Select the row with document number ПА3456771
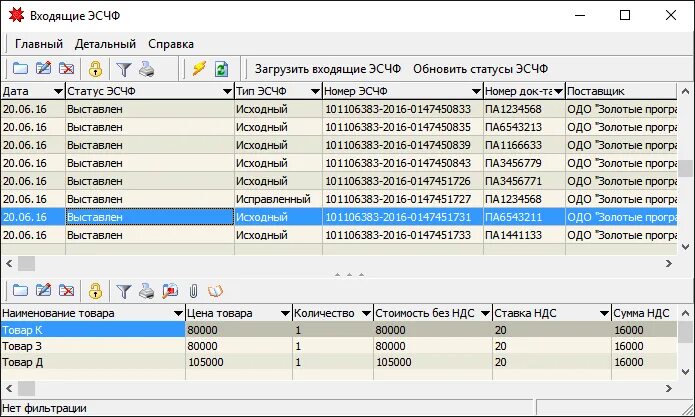The image size is (695, 417). pos(339,181)
